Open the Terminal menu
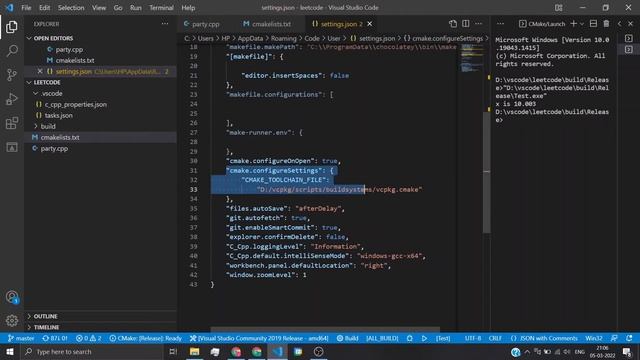Image resolution: width=640 pixels, height=360 pixels. tap(161, 8)
